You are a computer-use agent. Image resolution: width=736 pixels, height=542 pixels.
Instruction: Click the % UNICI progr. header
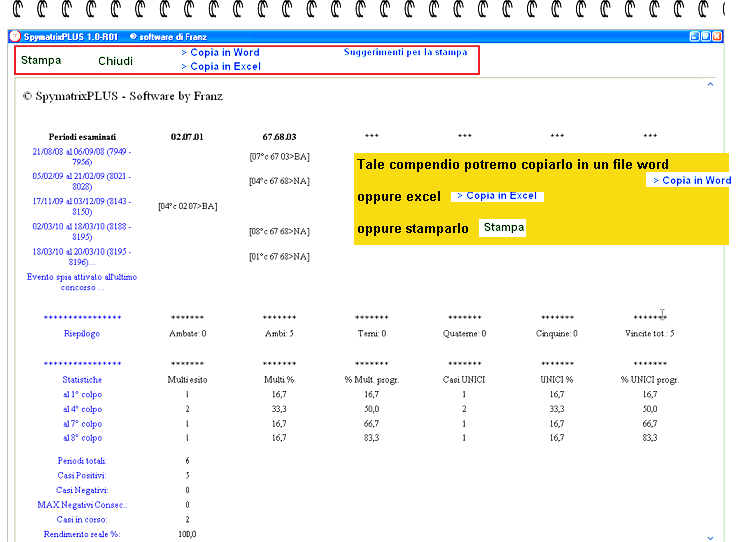(x=650, y=380)
